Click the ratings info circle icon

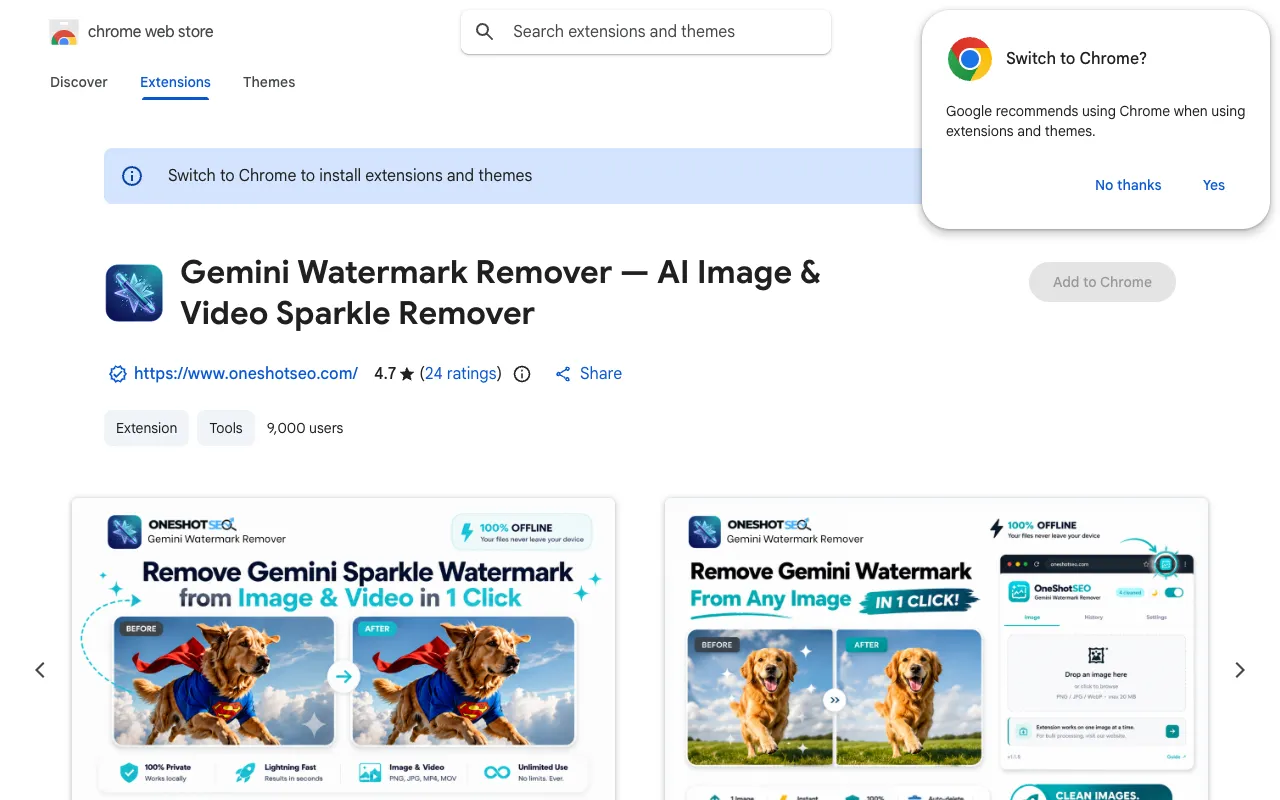click(522, 374)
